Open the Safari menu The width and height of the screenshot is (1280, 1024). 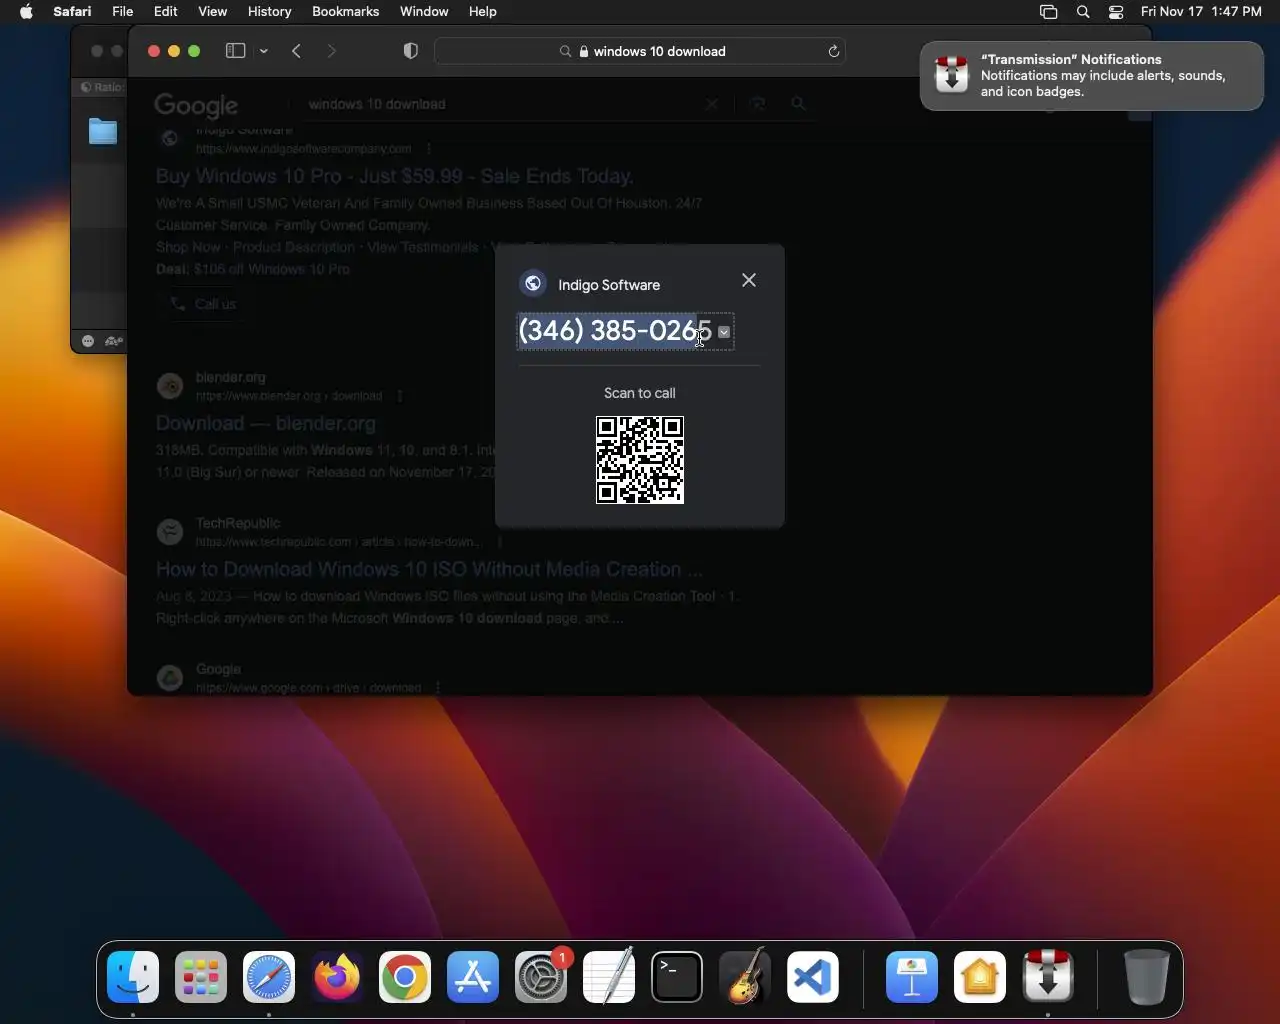(x=72, y=11)
